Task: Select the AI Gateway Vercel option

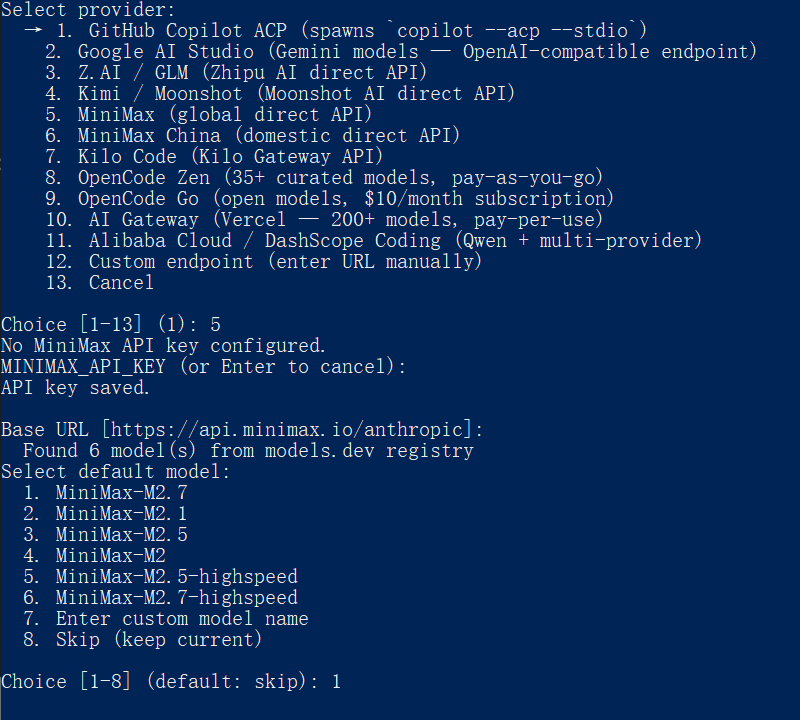Action: (345, 219)
